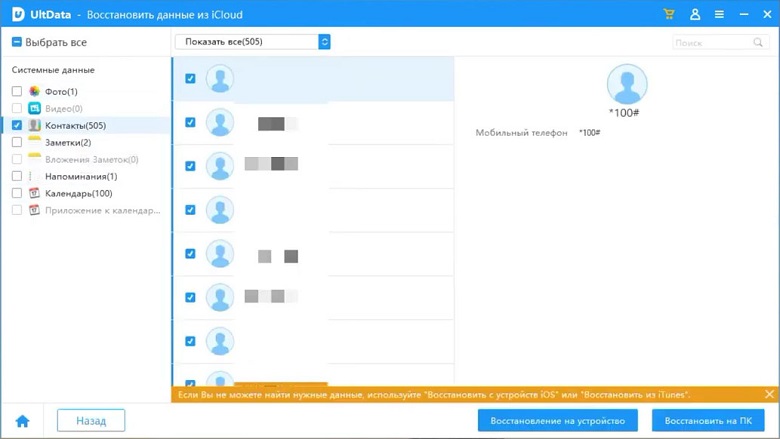Click the Календарь category icon
780x439 pixels.
tap(34, 193)
